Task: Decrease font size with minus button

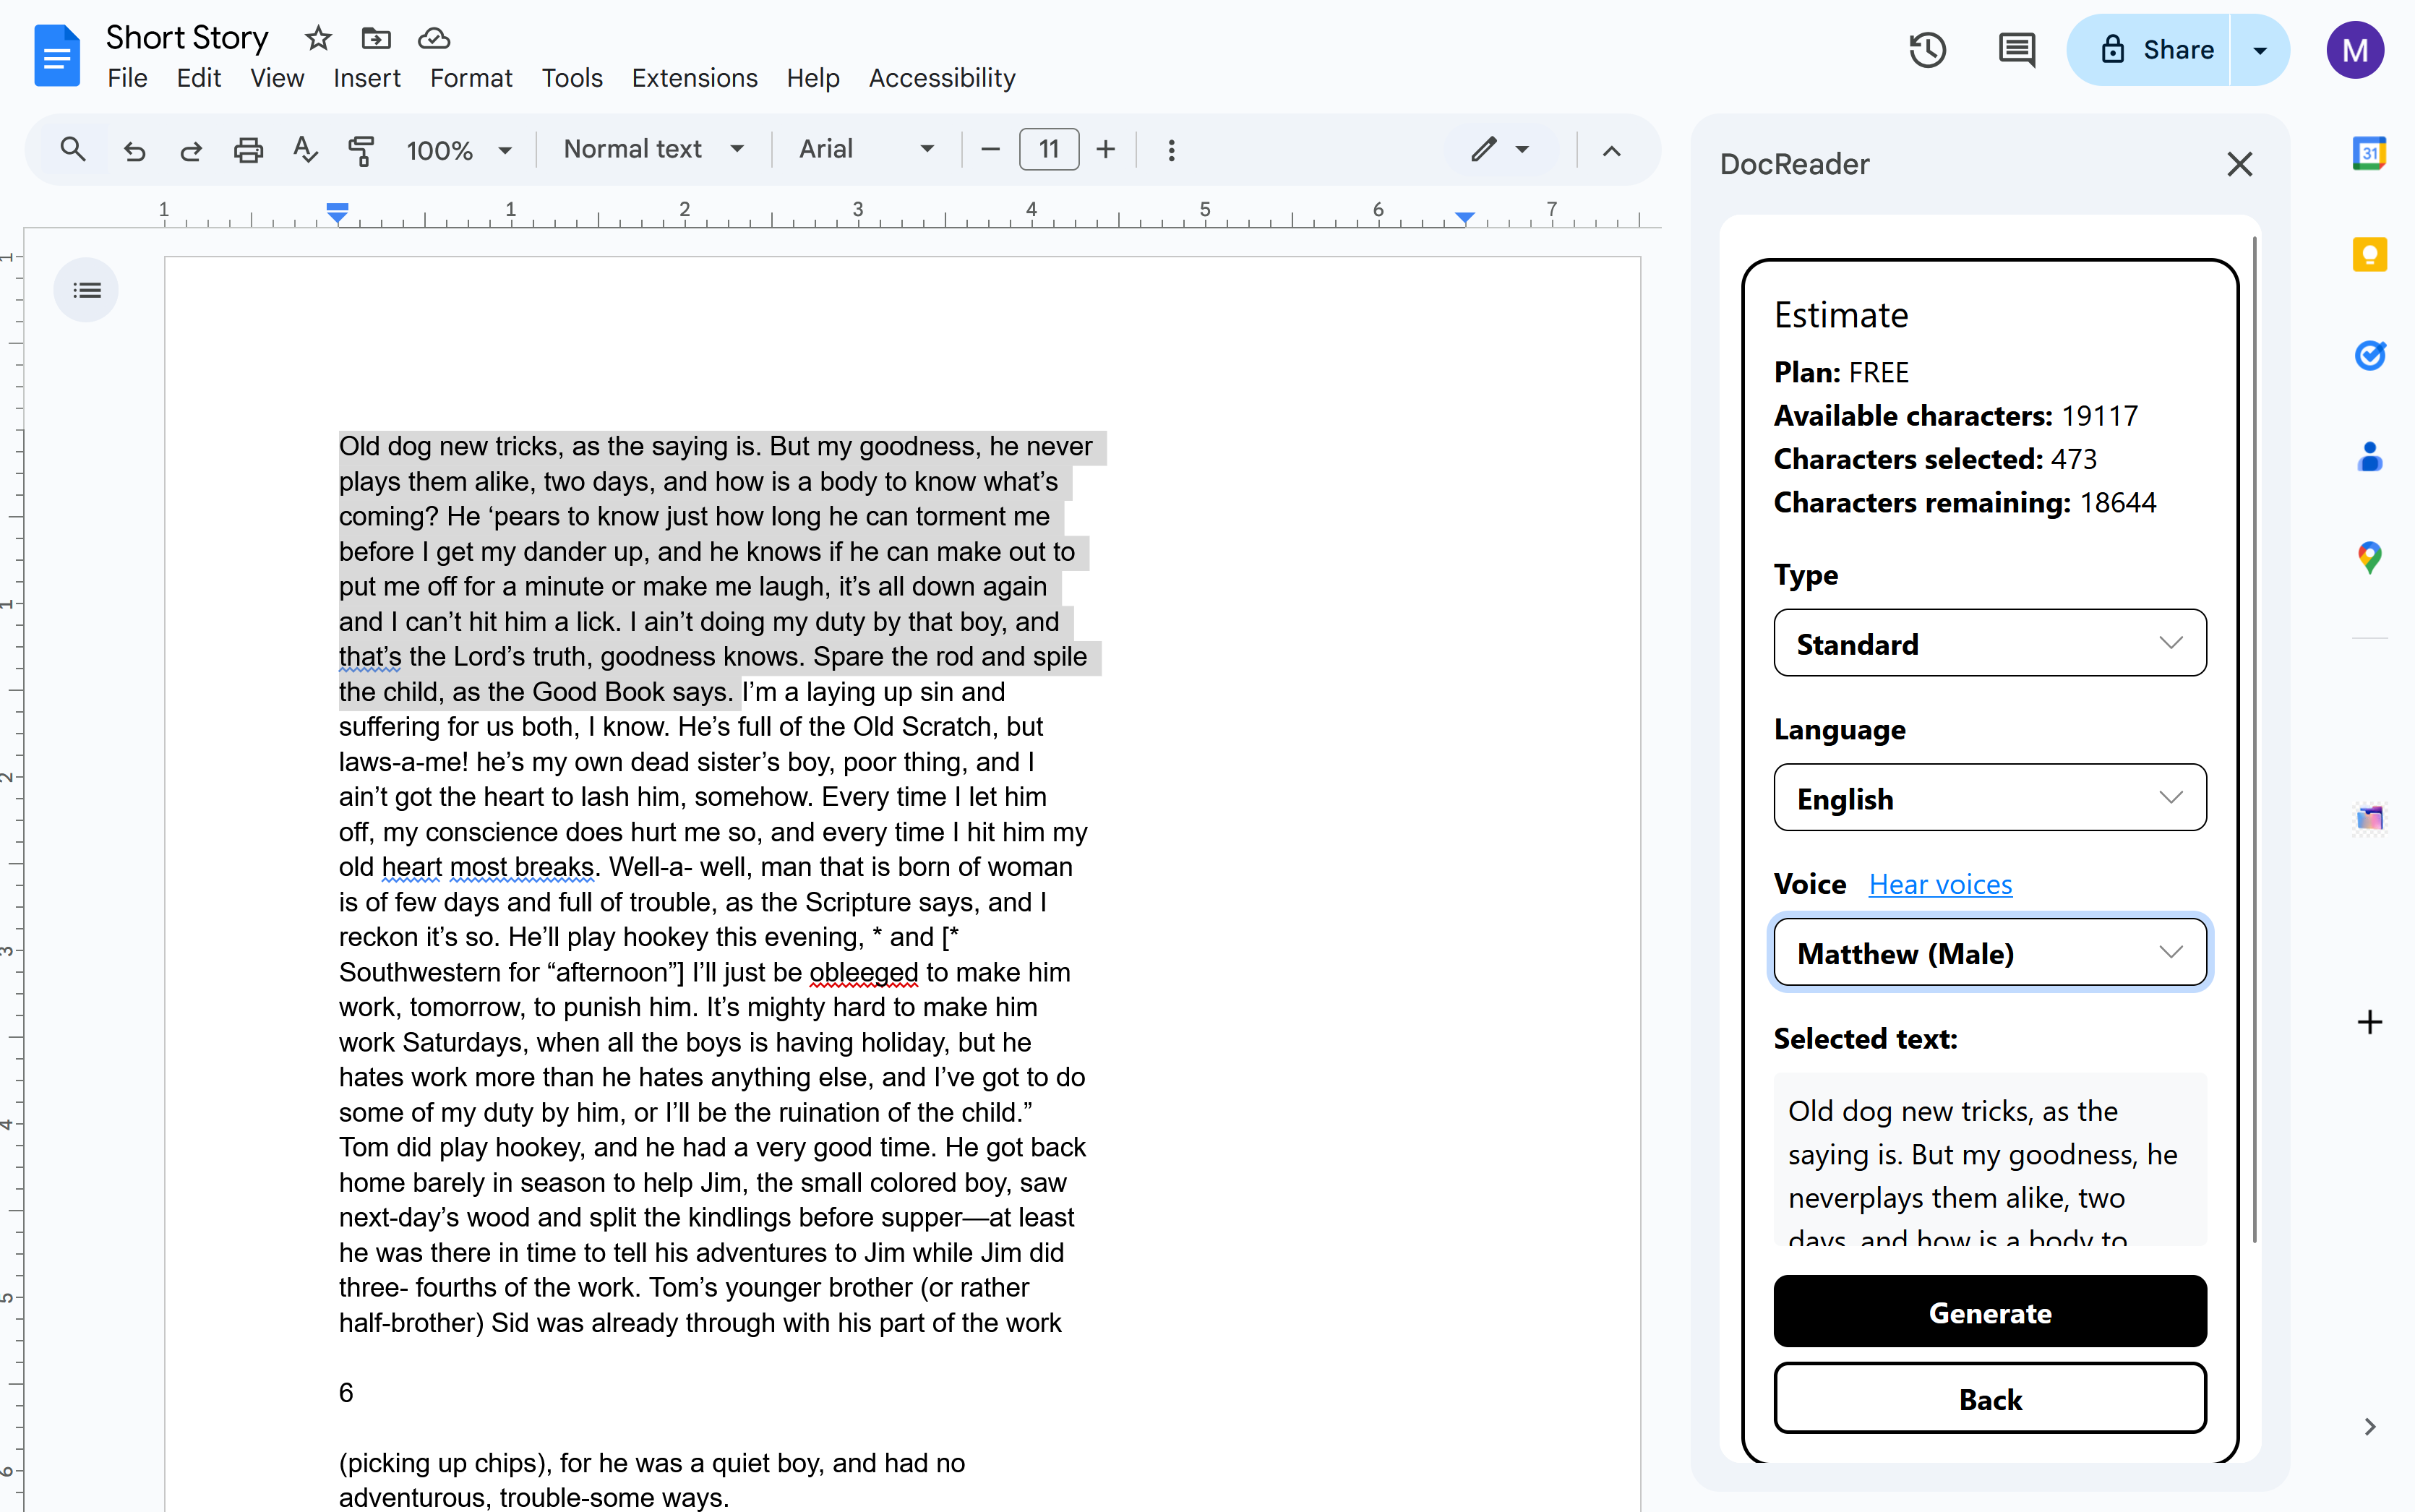Action: 990,150
